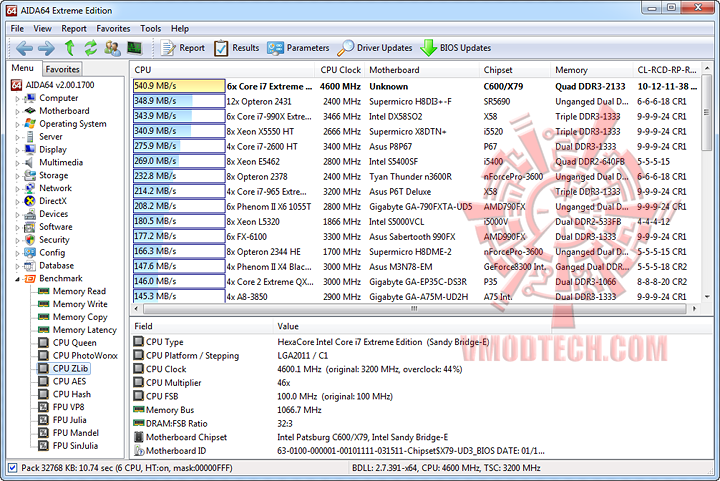Click the results list scroll-down arrow
This screenshot has width=720, height=481.
pos(707,296)
